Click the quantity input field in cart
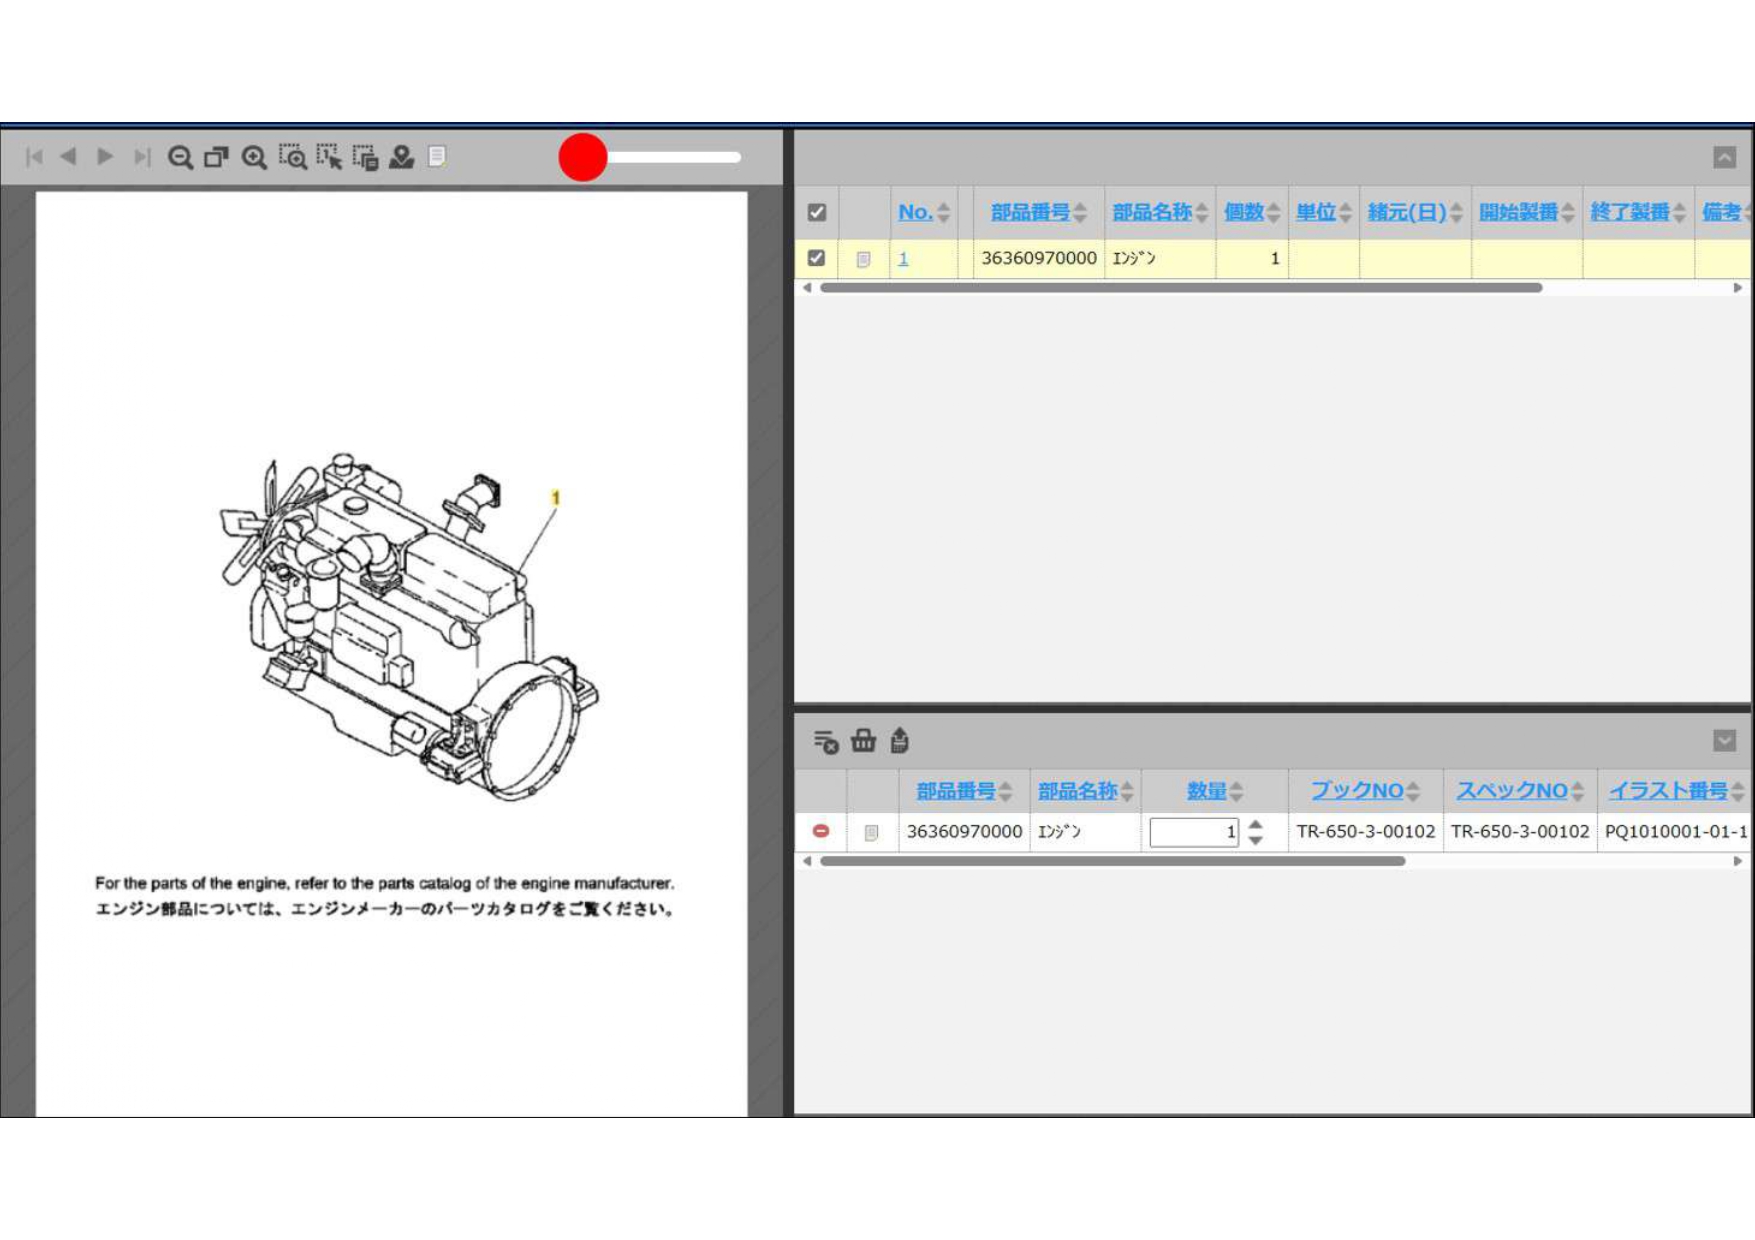 [1193, 832]
